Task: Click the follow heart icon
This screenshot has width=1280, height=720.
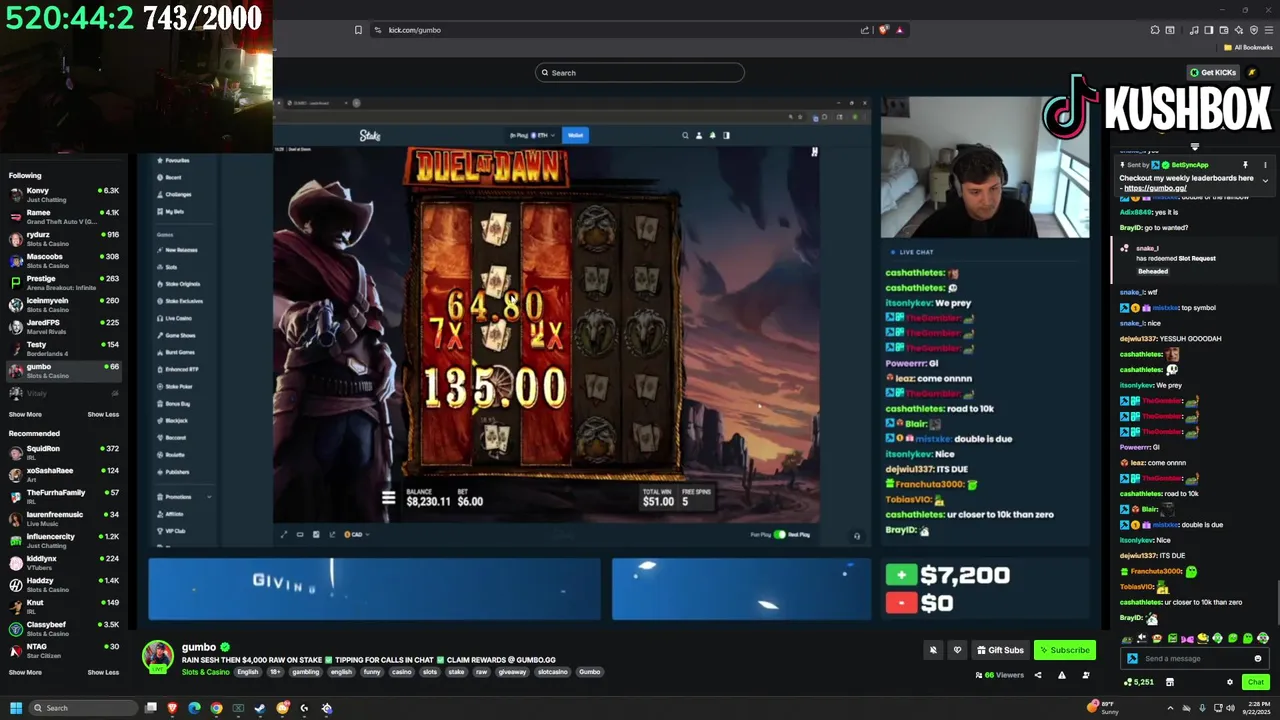Action: coord(957,650)
